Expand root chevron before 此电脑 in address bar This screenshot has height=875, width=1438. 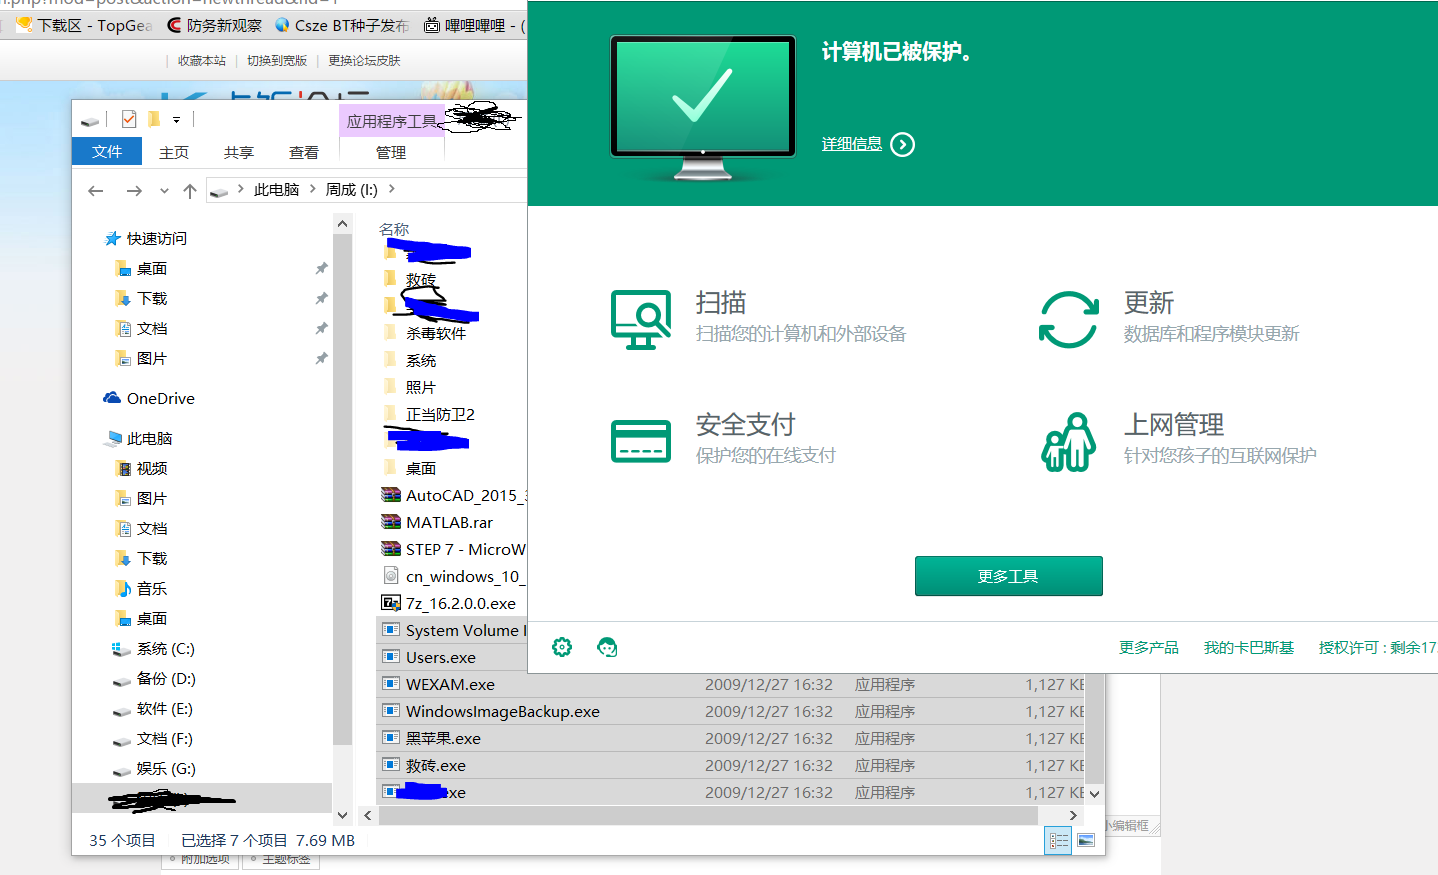(x=241, y=189)
